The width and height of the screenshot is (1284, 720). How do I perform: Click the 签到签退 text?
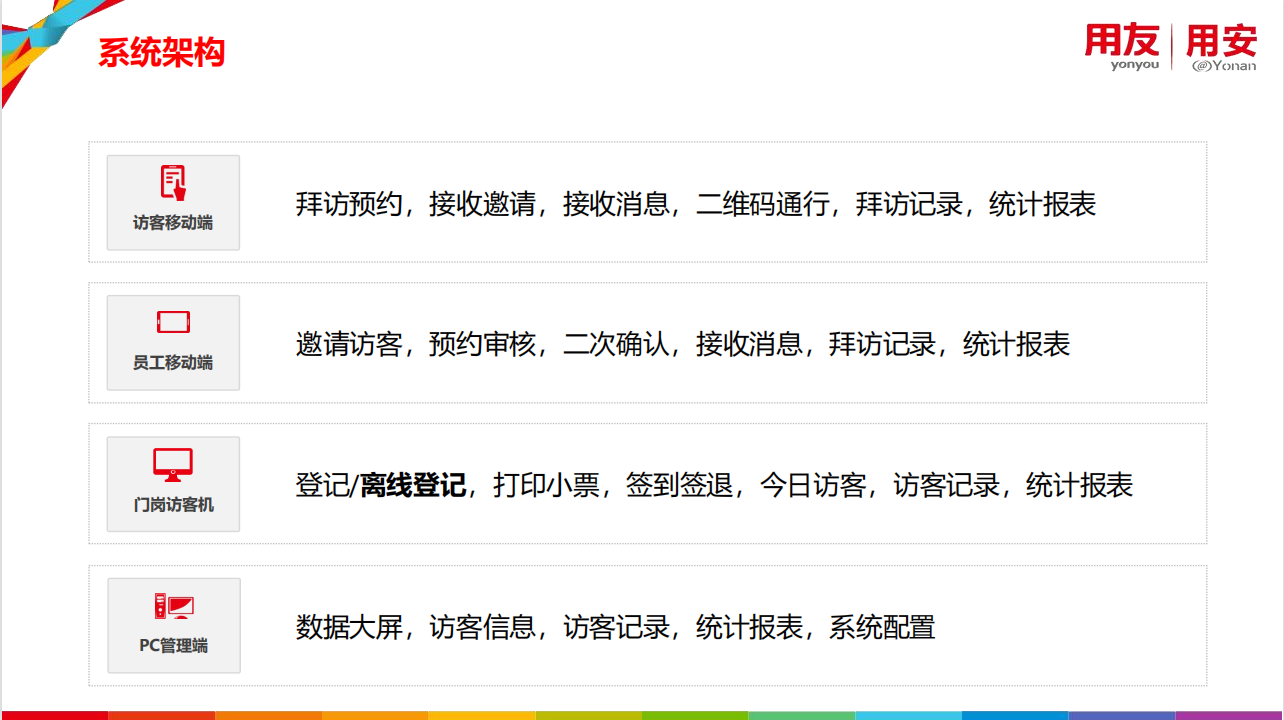coord(679,486)
